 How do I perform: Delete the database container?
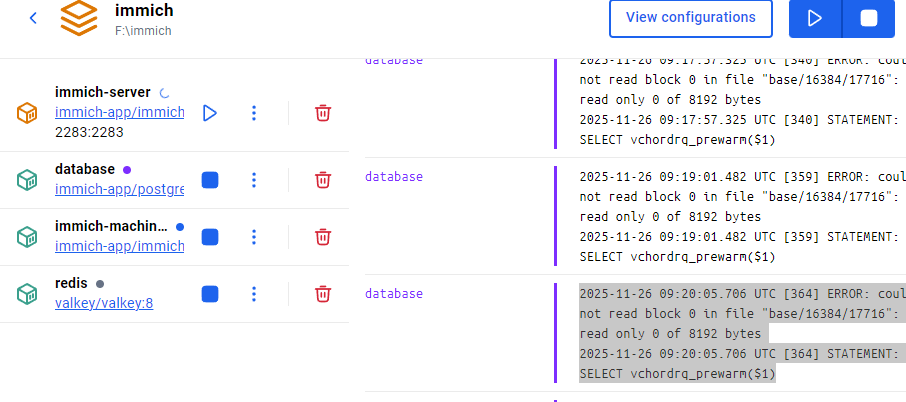[323, 180]
